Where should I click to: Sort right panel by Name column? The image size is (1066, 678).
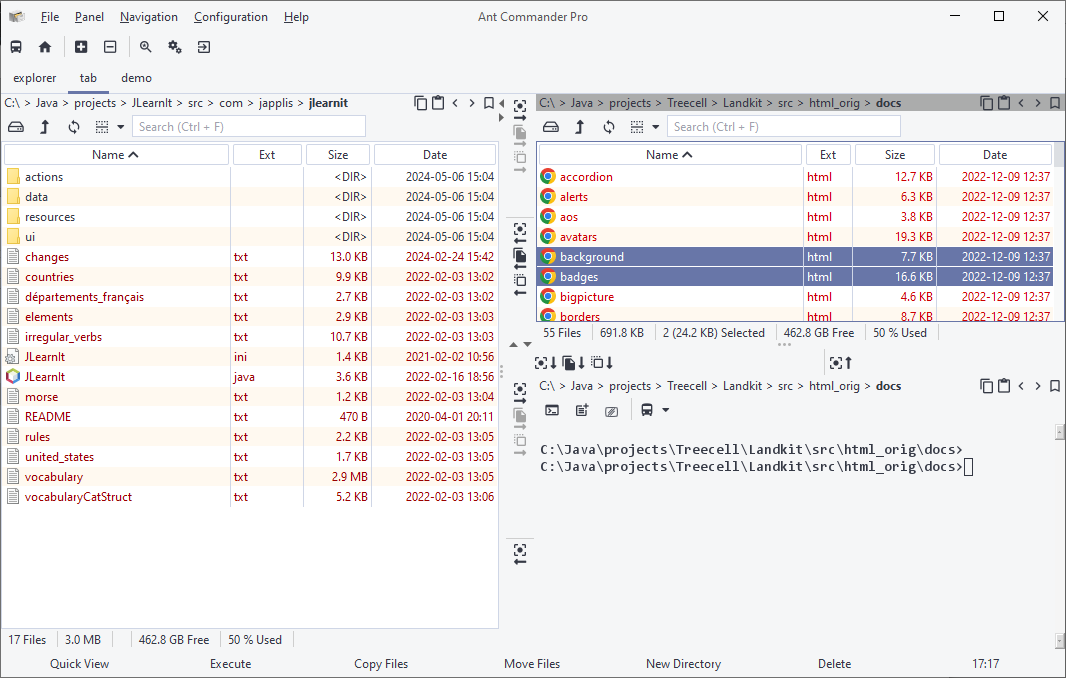click(x=670, y=154)
